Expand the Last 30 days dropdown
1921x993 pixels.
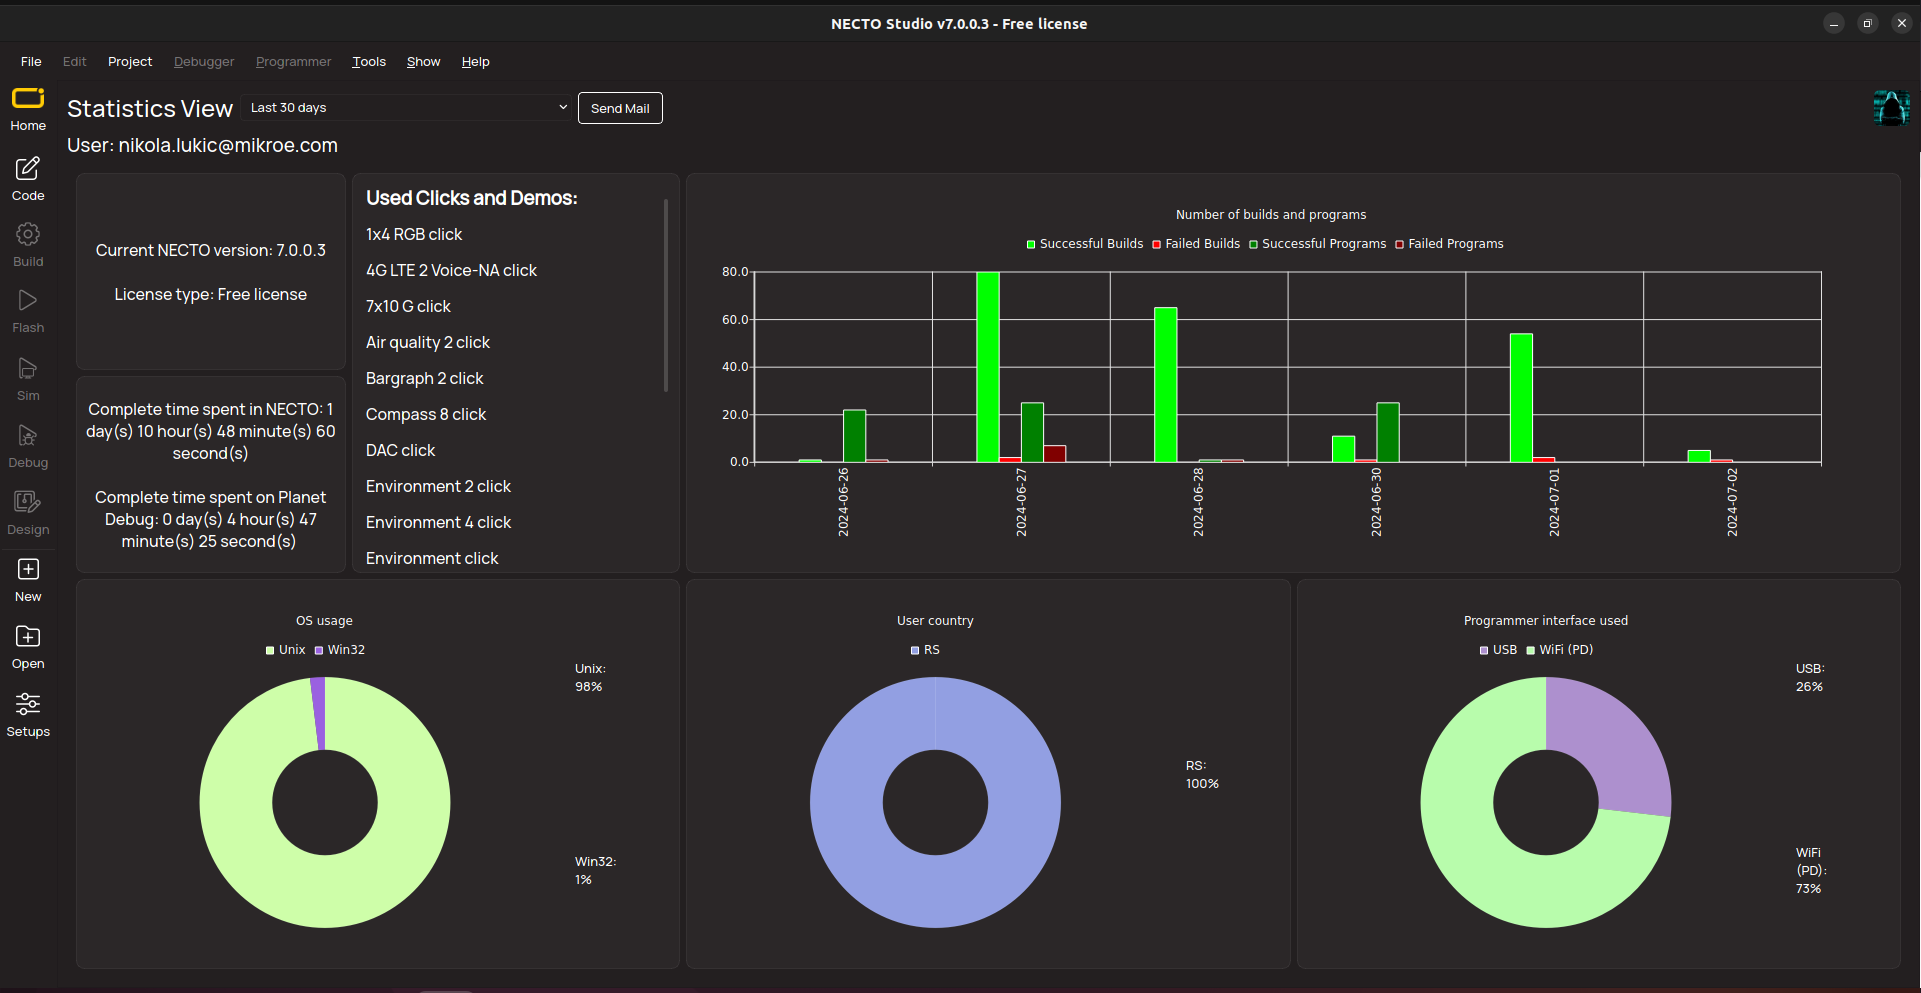(x=406, y=107)
